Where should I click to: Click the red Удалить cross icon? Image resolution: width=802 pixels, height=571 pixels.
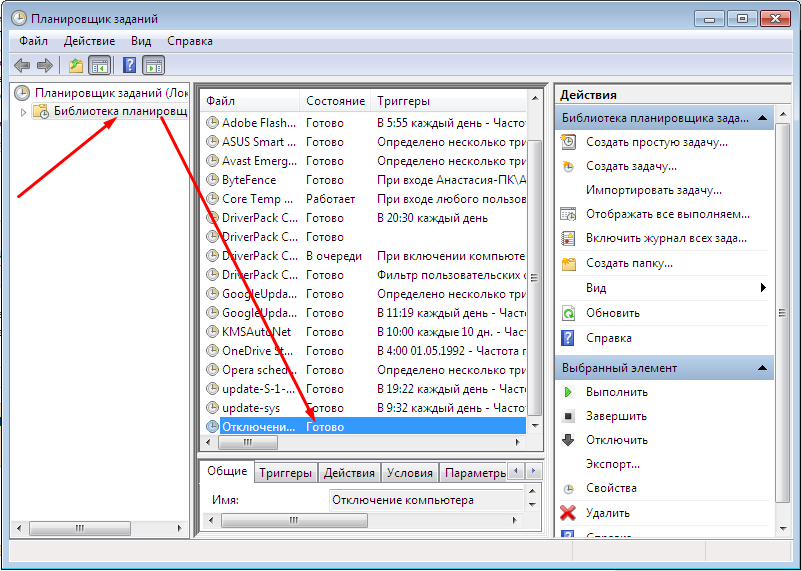click(568, 513)
